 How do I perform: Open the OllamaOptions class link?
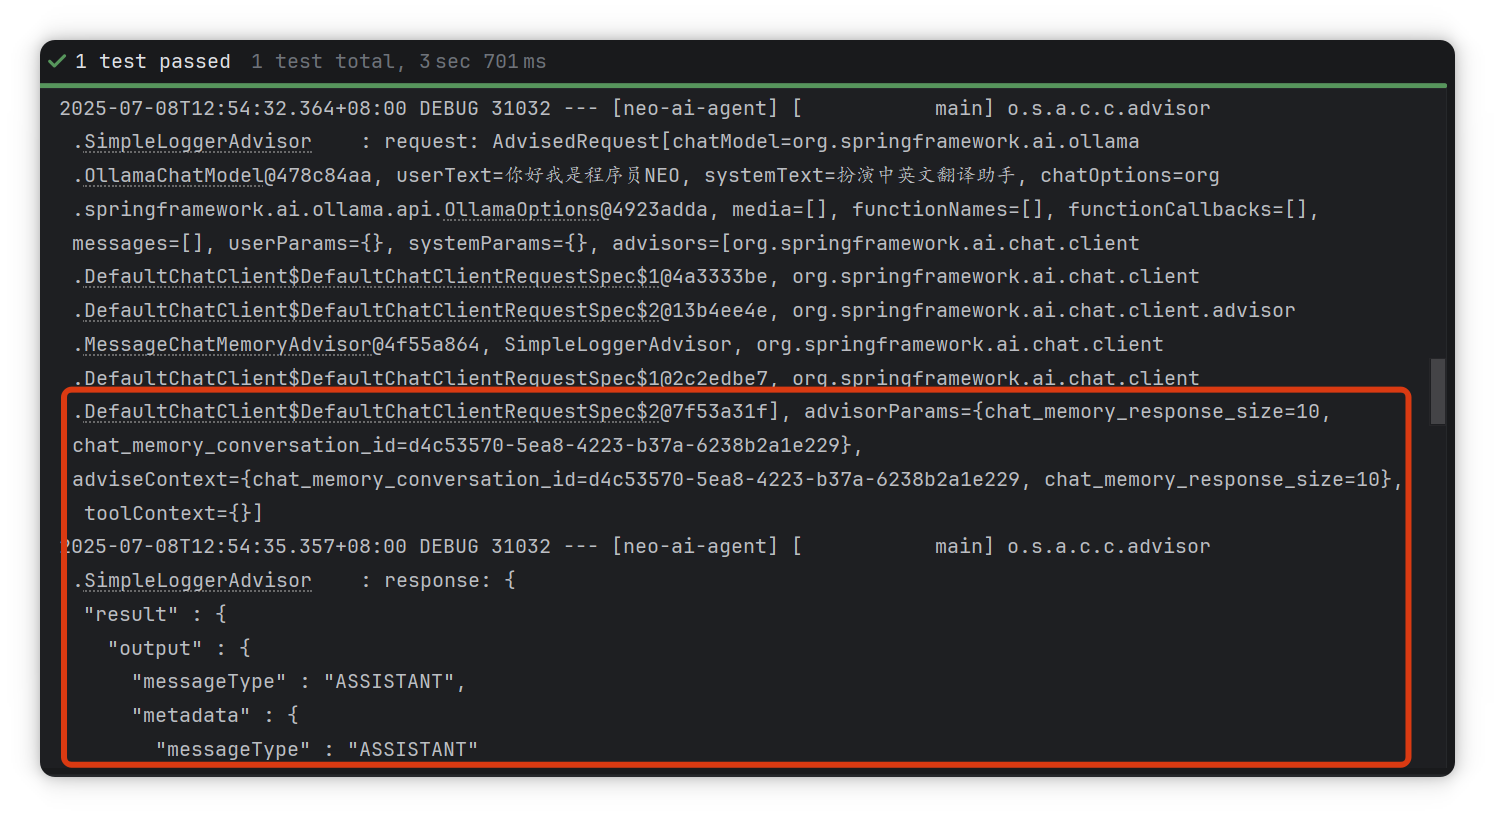click(521, 210)
